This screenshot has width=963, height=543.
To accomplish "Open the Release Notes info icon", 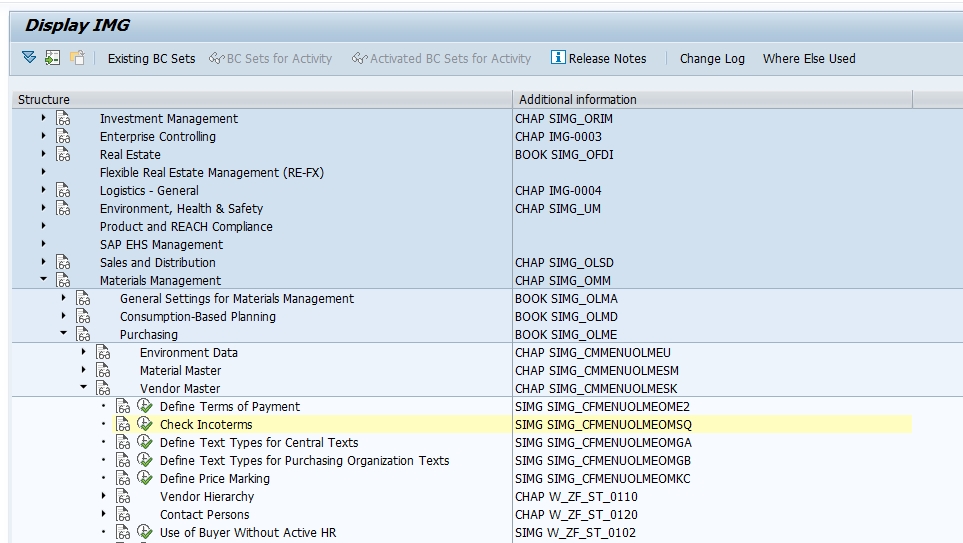I will pos(558,57).
